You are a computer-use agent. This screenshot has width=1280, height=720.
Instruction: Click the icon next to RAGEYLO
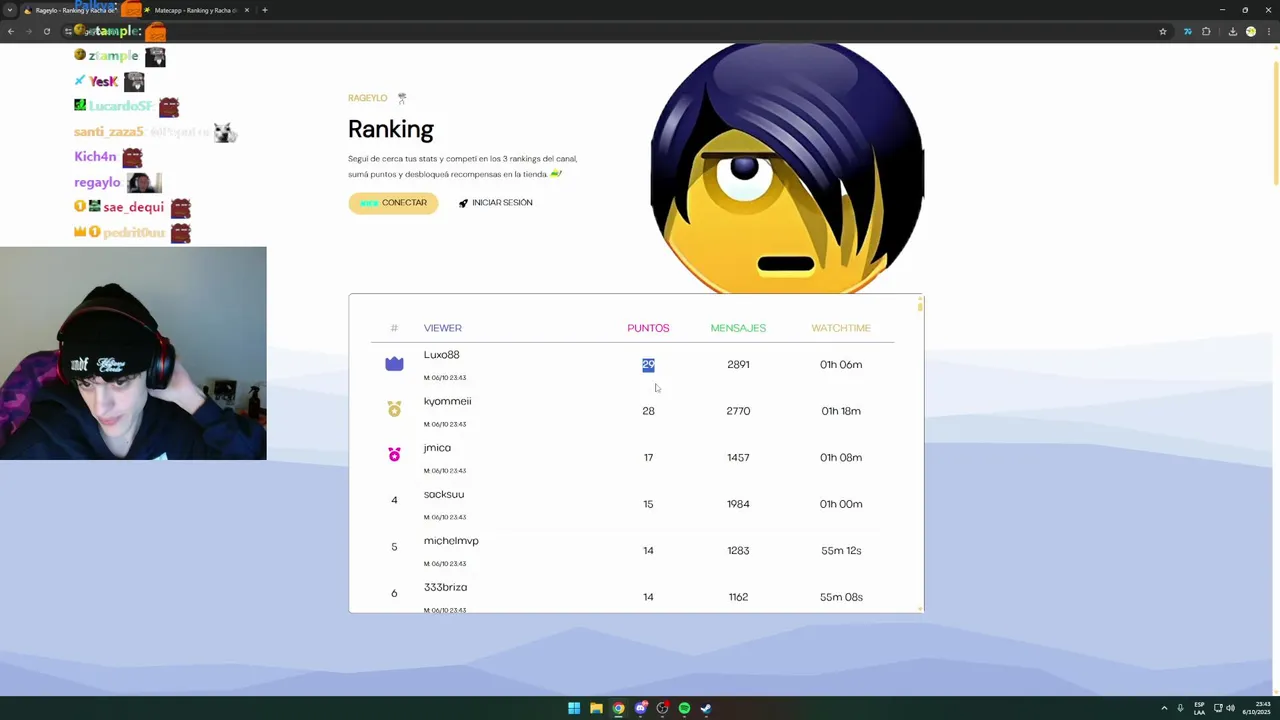point(402,98)
